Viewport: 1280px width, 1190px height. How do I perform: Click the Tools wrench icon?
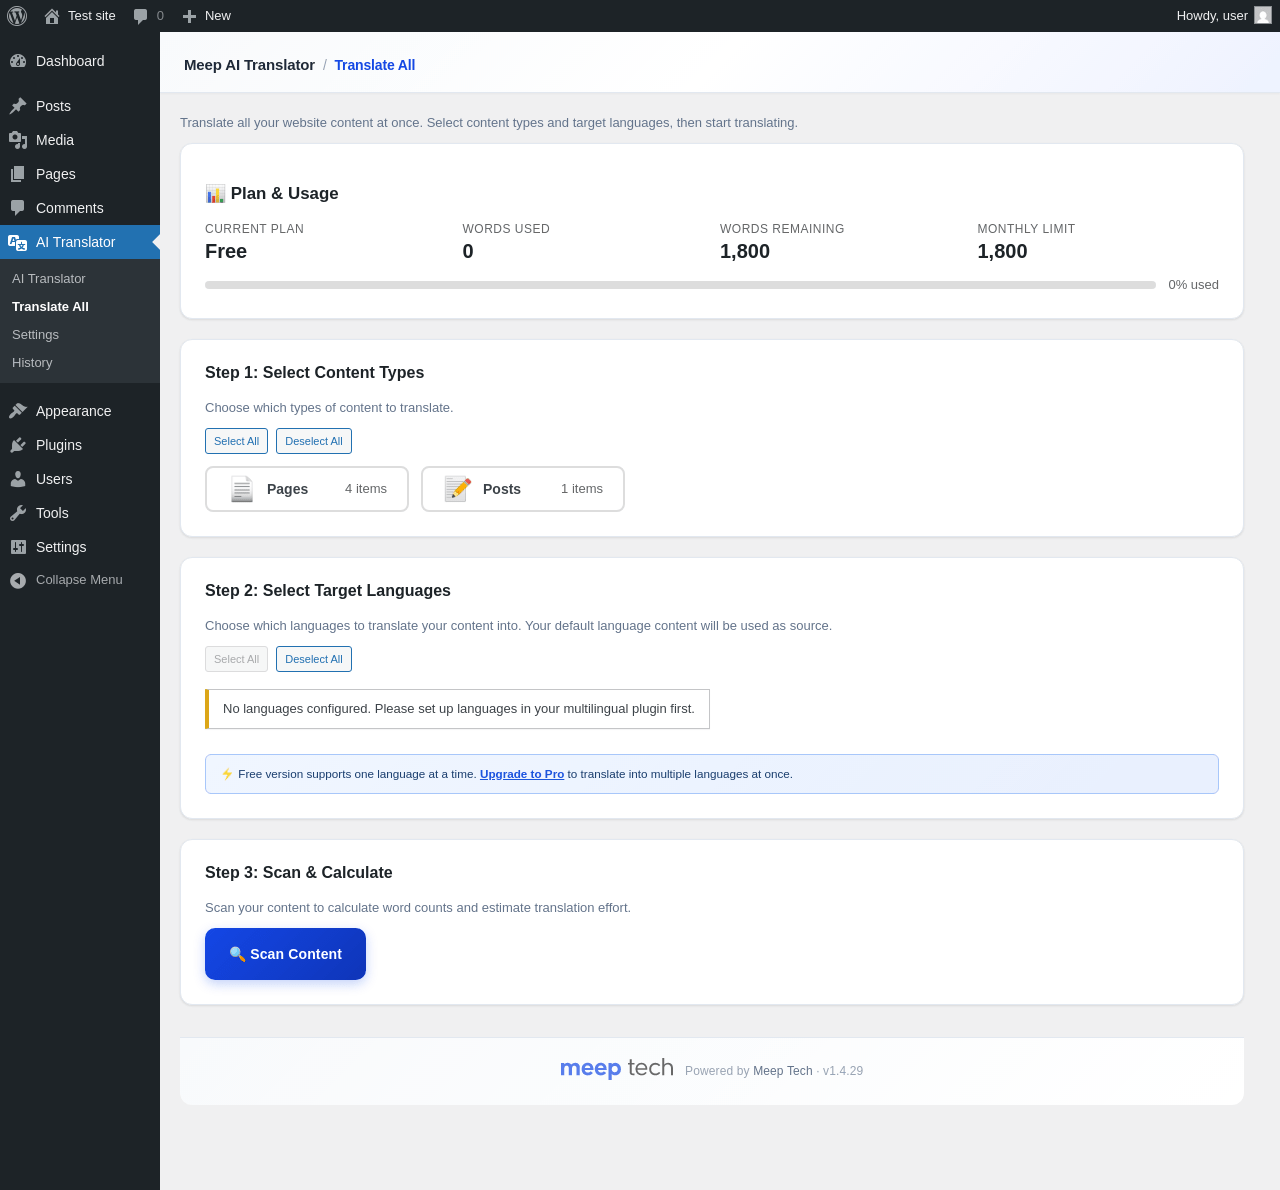(x=18, y=513)
